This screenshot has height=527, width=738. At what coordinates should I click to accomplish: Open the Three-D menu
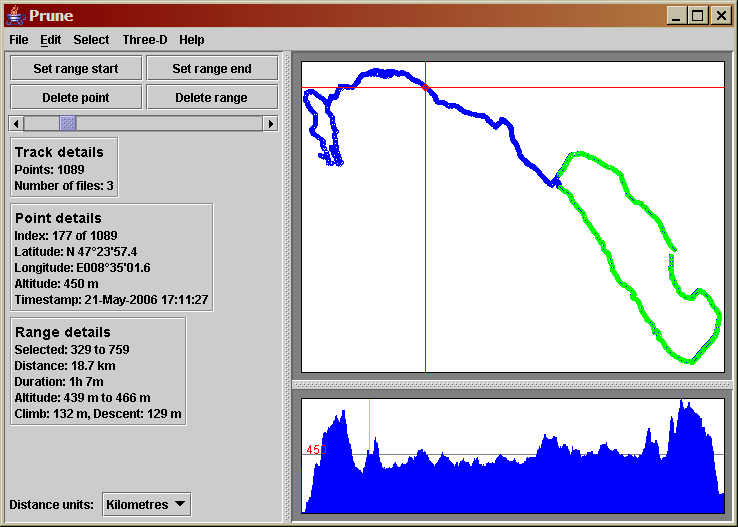145,40
